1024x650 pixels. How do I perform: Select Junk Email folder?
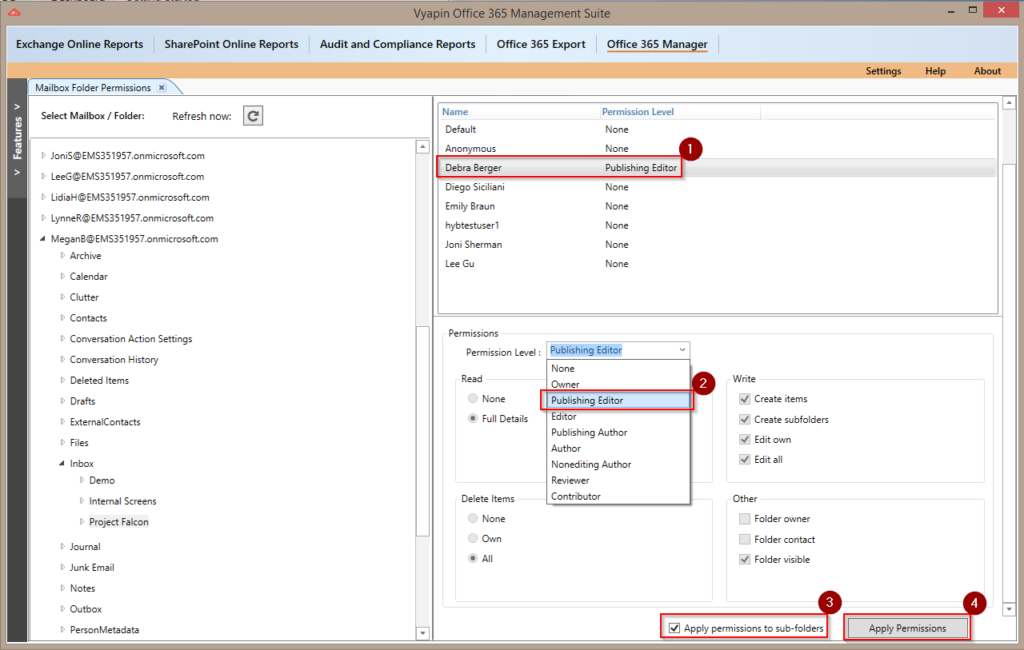point(92,568)
